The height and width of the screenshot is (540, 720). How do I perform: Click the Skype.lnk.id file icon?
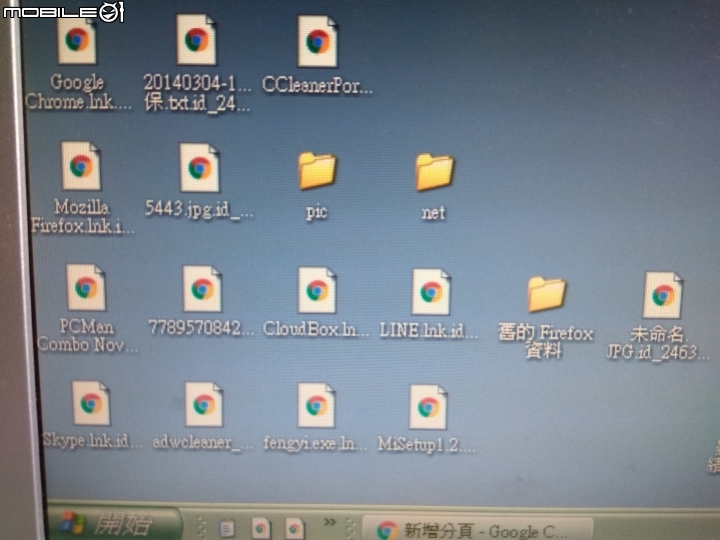tap(91, 403)
